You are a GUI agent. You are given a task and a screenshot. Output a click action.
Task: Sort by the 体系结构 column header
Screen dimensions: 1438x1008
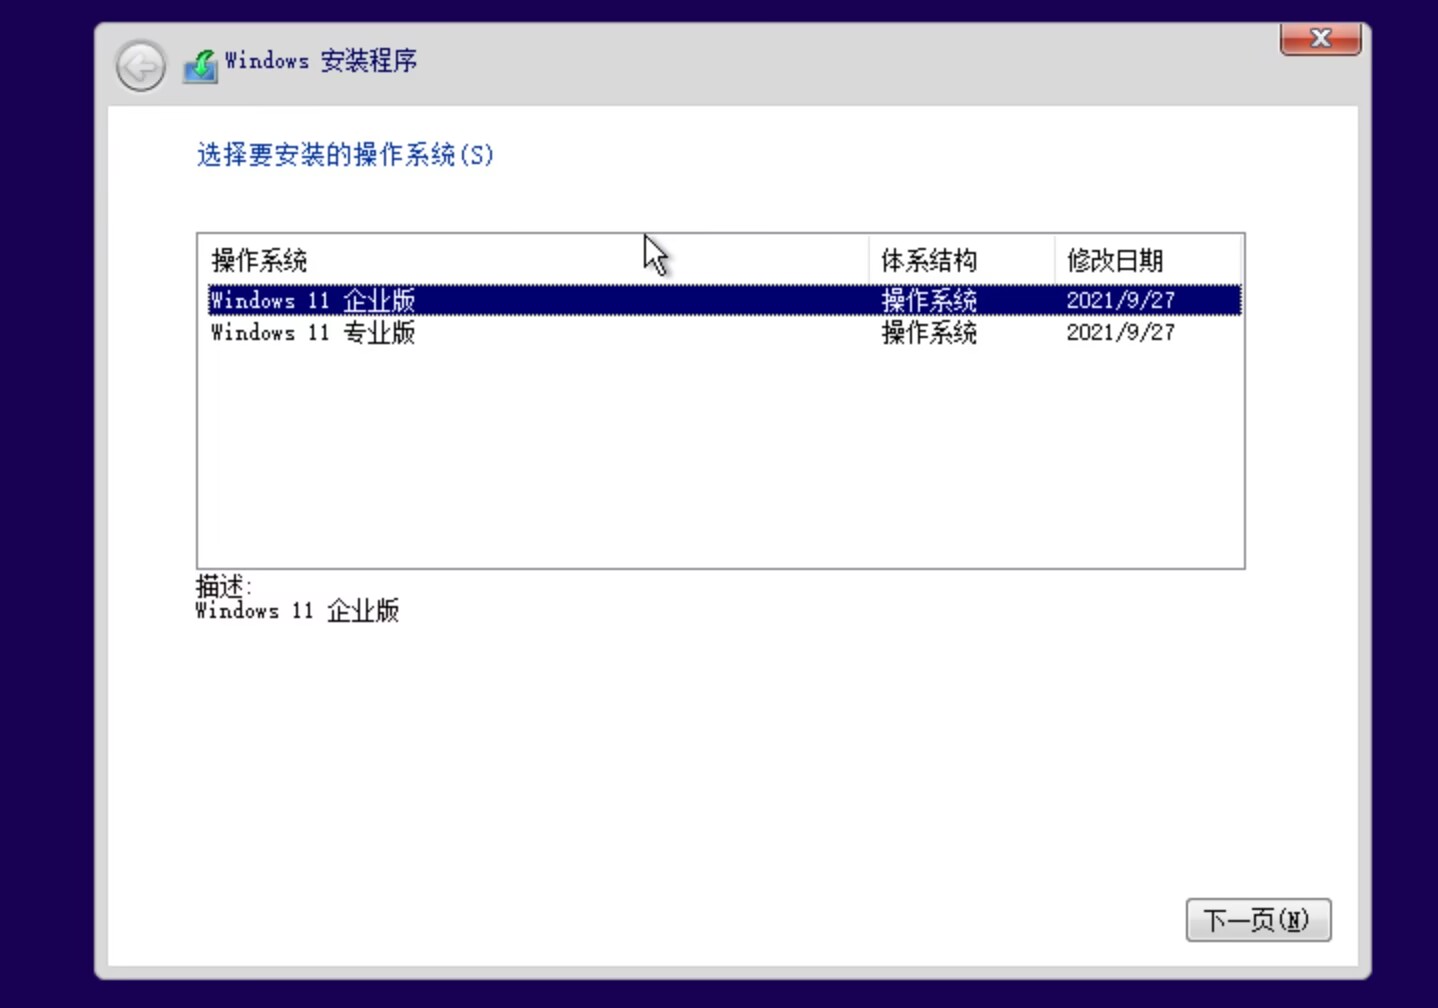[x=961, y=261]
